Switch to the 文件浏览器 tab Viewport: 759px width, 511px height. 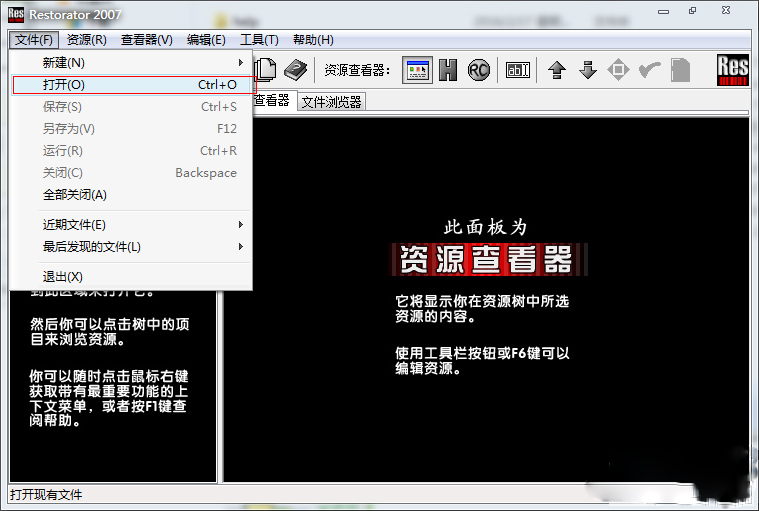point(331,102)
